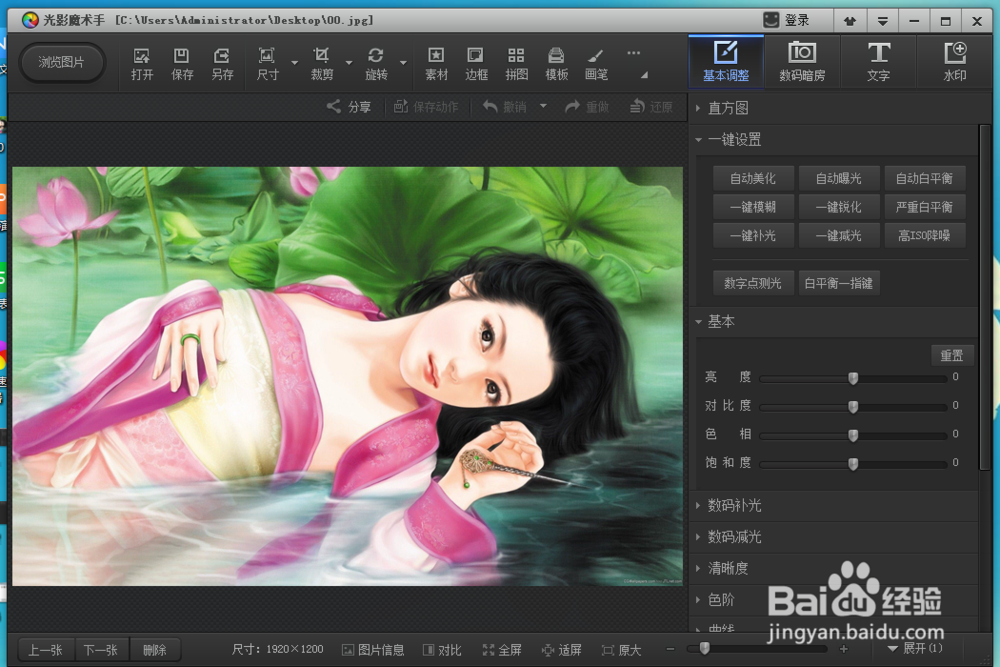Click the zoom out minus icon
Screen dimensions: 1000x667
tap(670, 649)
